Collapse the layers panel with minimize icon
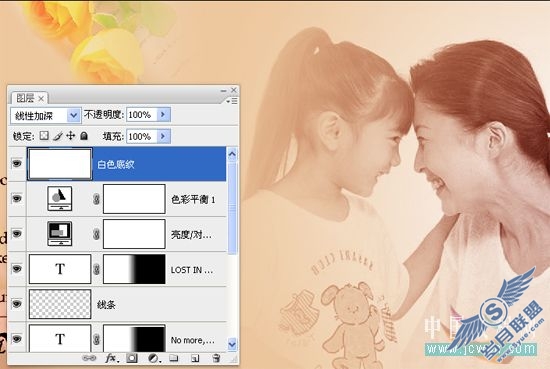Screen dimensions: 550x369 tap(223, 91)
